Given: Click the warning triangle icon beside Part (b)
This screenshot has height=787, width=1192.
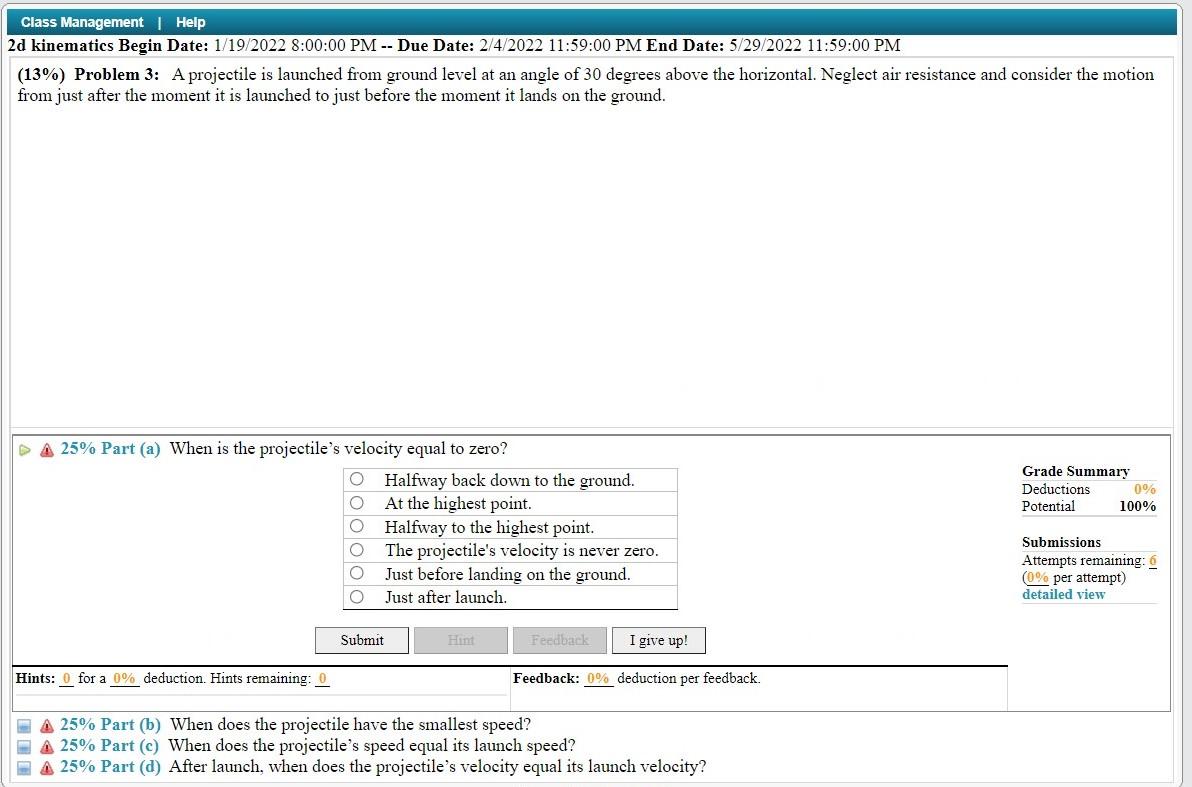Looking at the screenshot, I should 45,724.
